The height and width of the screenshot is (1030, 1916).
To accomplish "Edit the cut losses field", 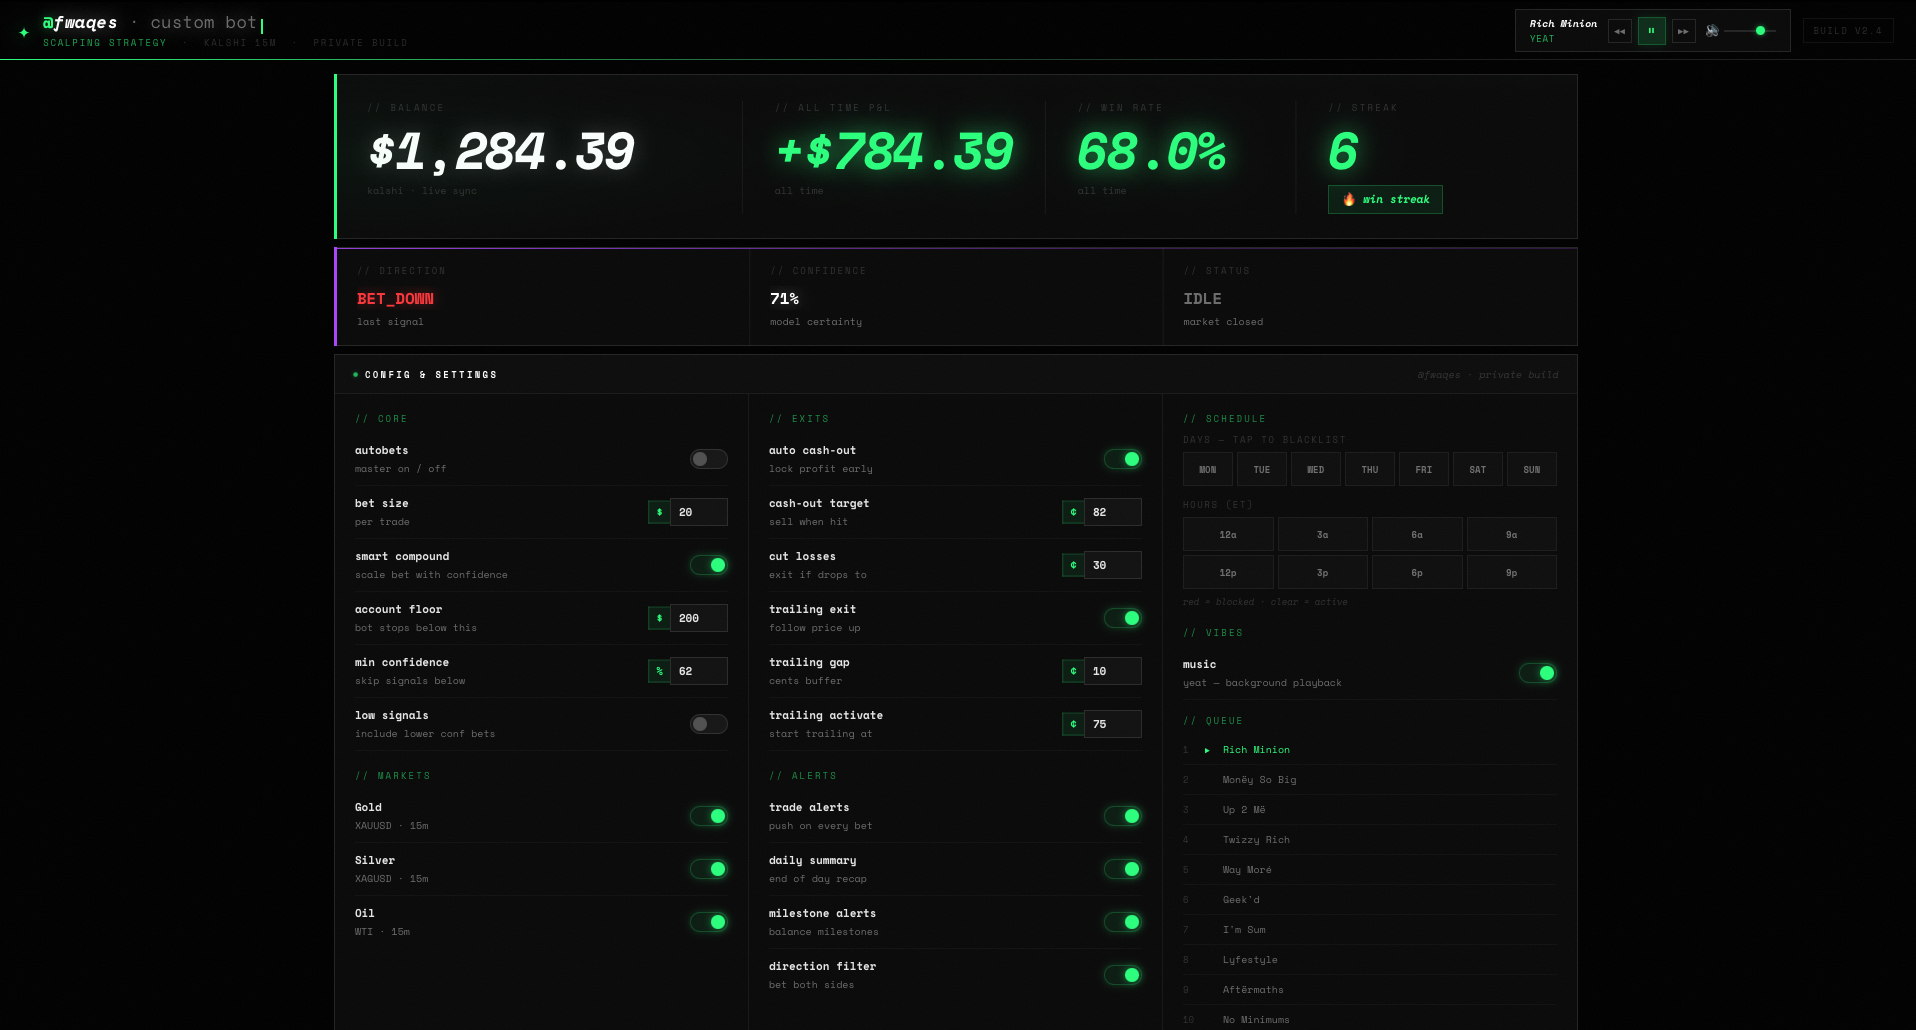I will tap(1112, 565).
